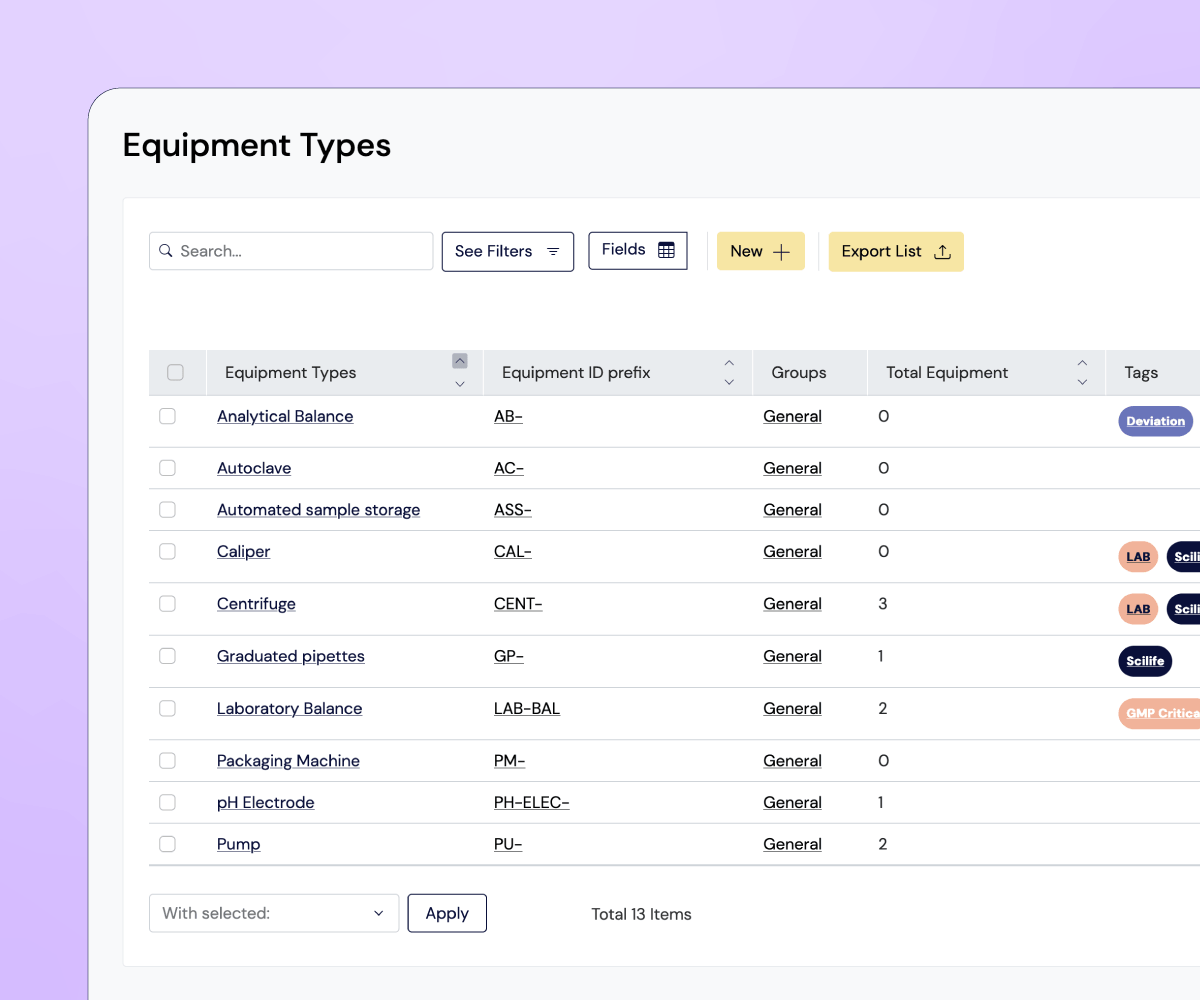This screenshot has width=1200, height=1000.
Task: Click the Equipment Types page heading
Action: [x=257, y=146]
